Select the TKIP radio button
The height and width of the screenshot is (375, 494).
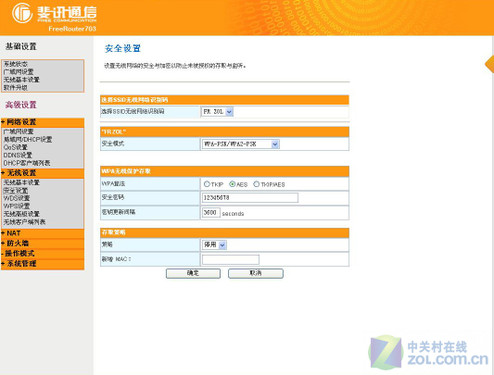207,184
